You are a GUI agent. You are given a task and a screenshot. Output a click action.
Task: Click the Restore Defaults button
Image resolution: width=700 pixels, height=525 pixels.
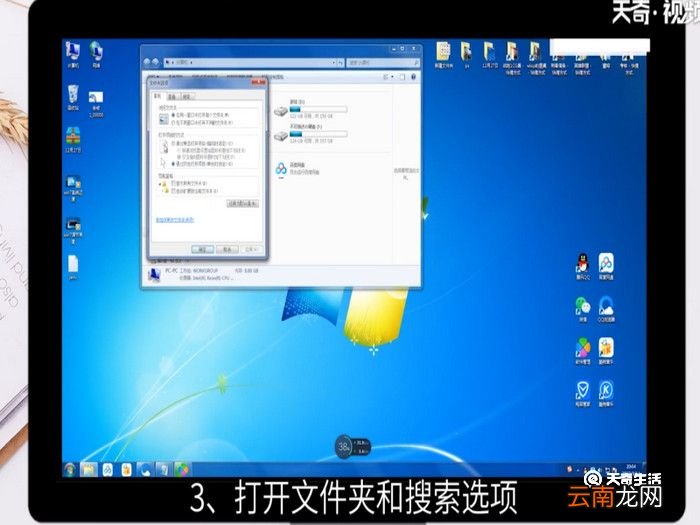click(x=242, y=204)
